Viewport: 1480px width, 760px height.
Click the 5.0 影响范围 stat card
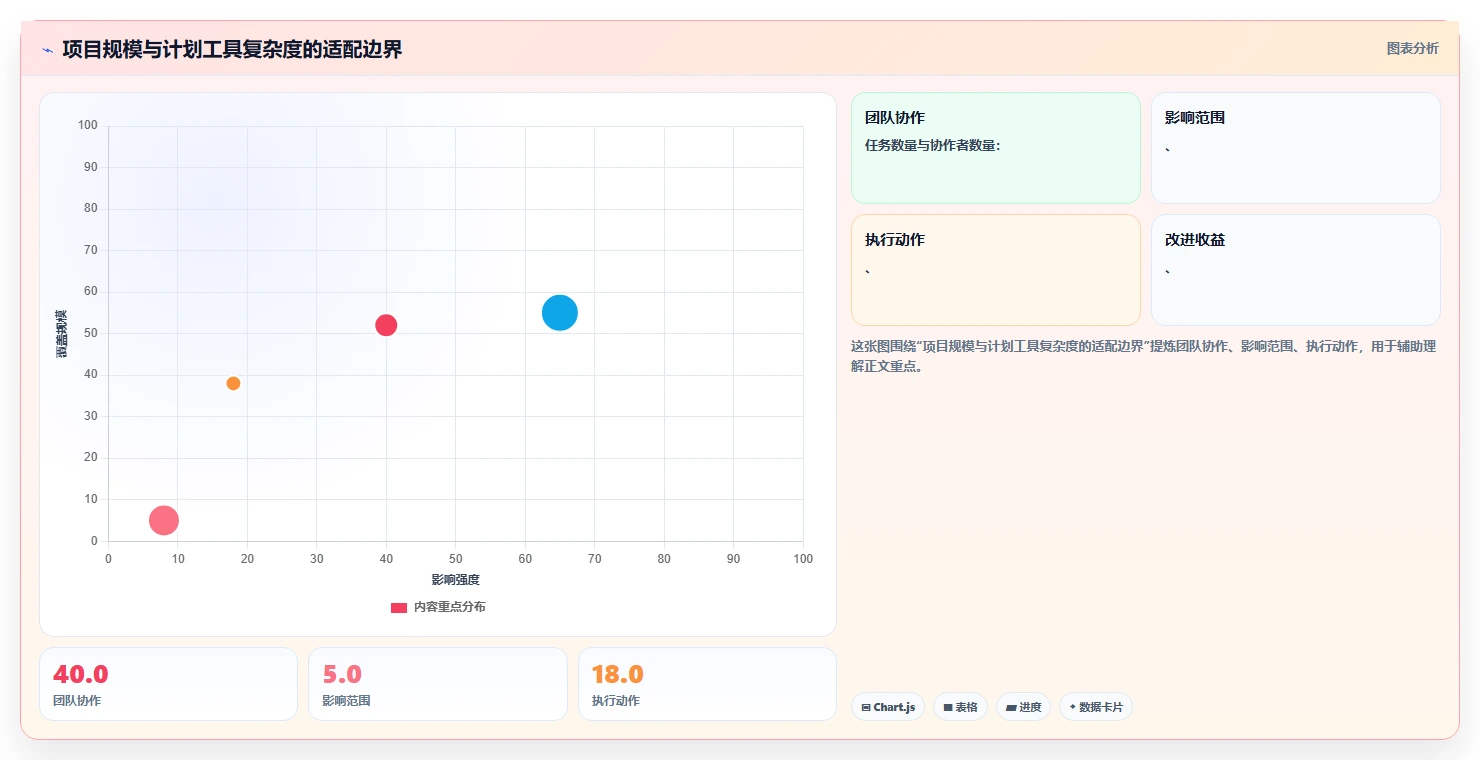pos(437,684)
